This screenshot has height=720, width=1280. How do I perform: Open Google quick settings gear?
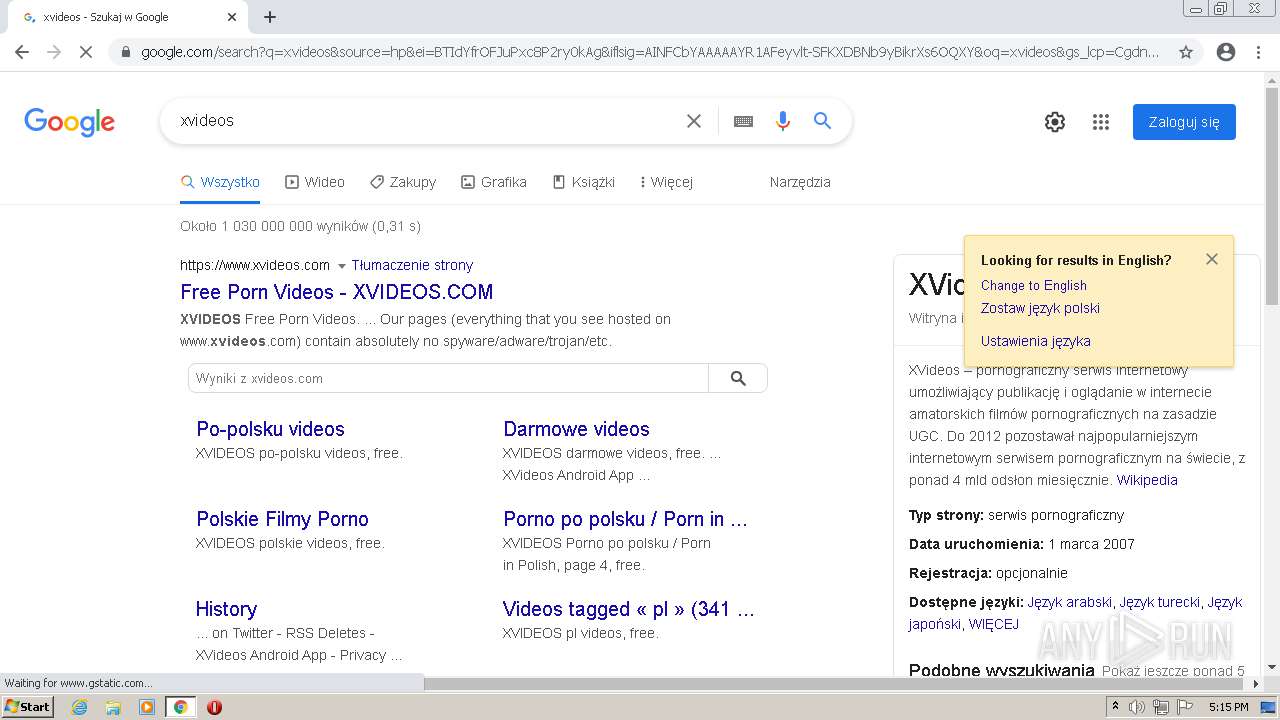1055,122
